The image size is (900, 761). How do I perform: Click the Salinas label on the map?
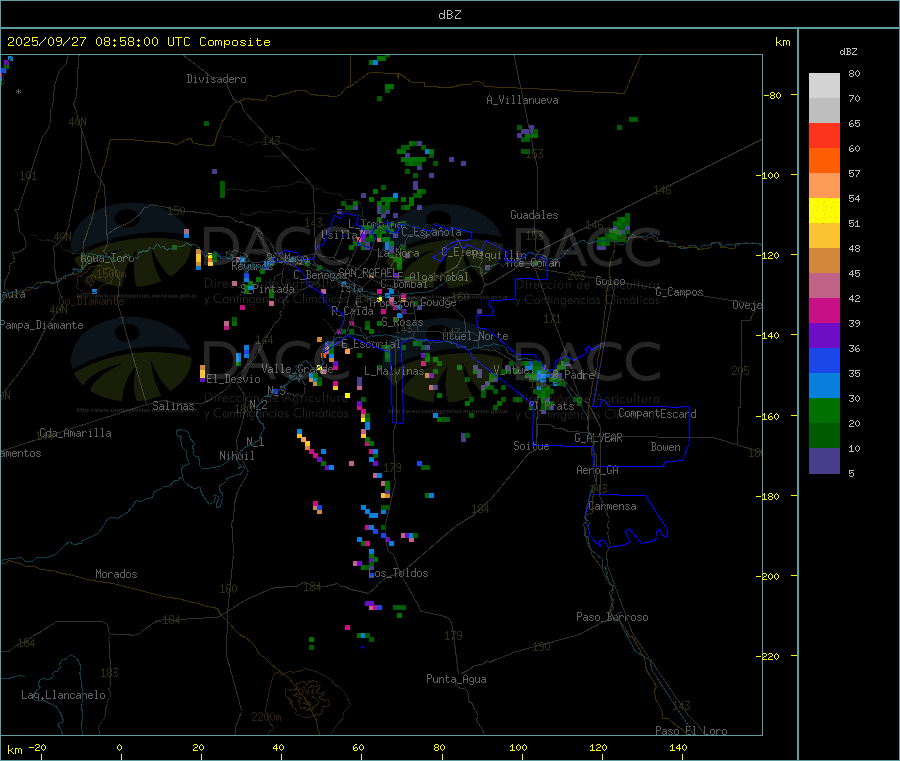point(176,406)
